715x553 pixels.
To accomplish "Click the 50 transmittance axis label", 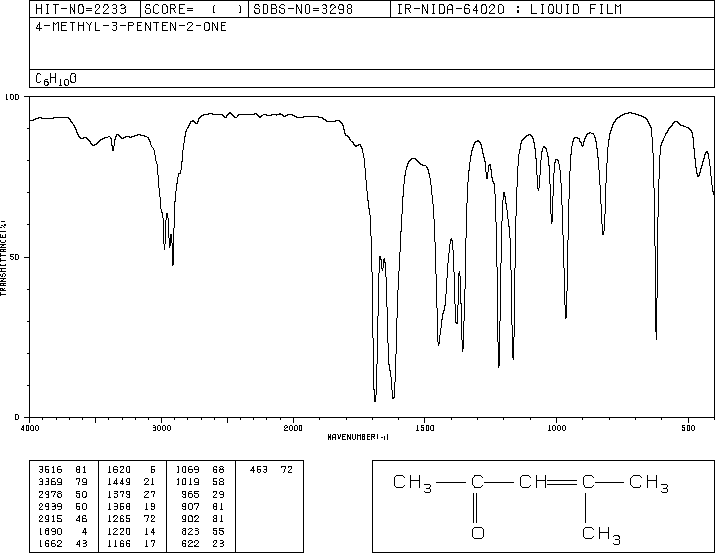I will [x=15, y=257].
